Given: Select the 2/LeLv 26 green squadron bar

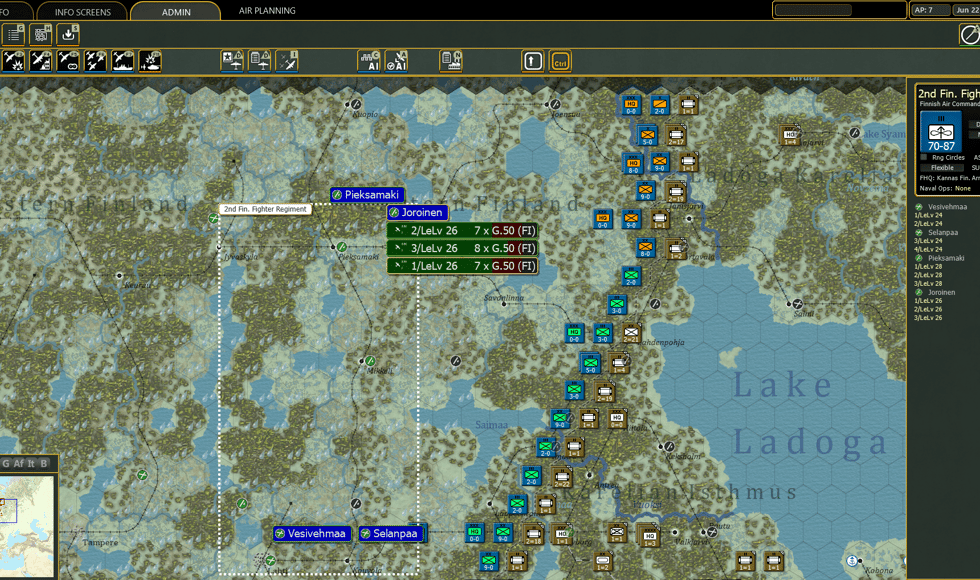Looking at the screenshot, I should (x=462, y=231).
